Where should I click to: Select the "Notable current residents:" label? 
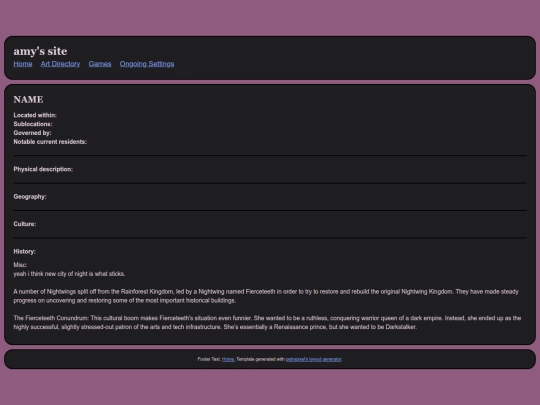pyautogui.click(x=50, y=142)
